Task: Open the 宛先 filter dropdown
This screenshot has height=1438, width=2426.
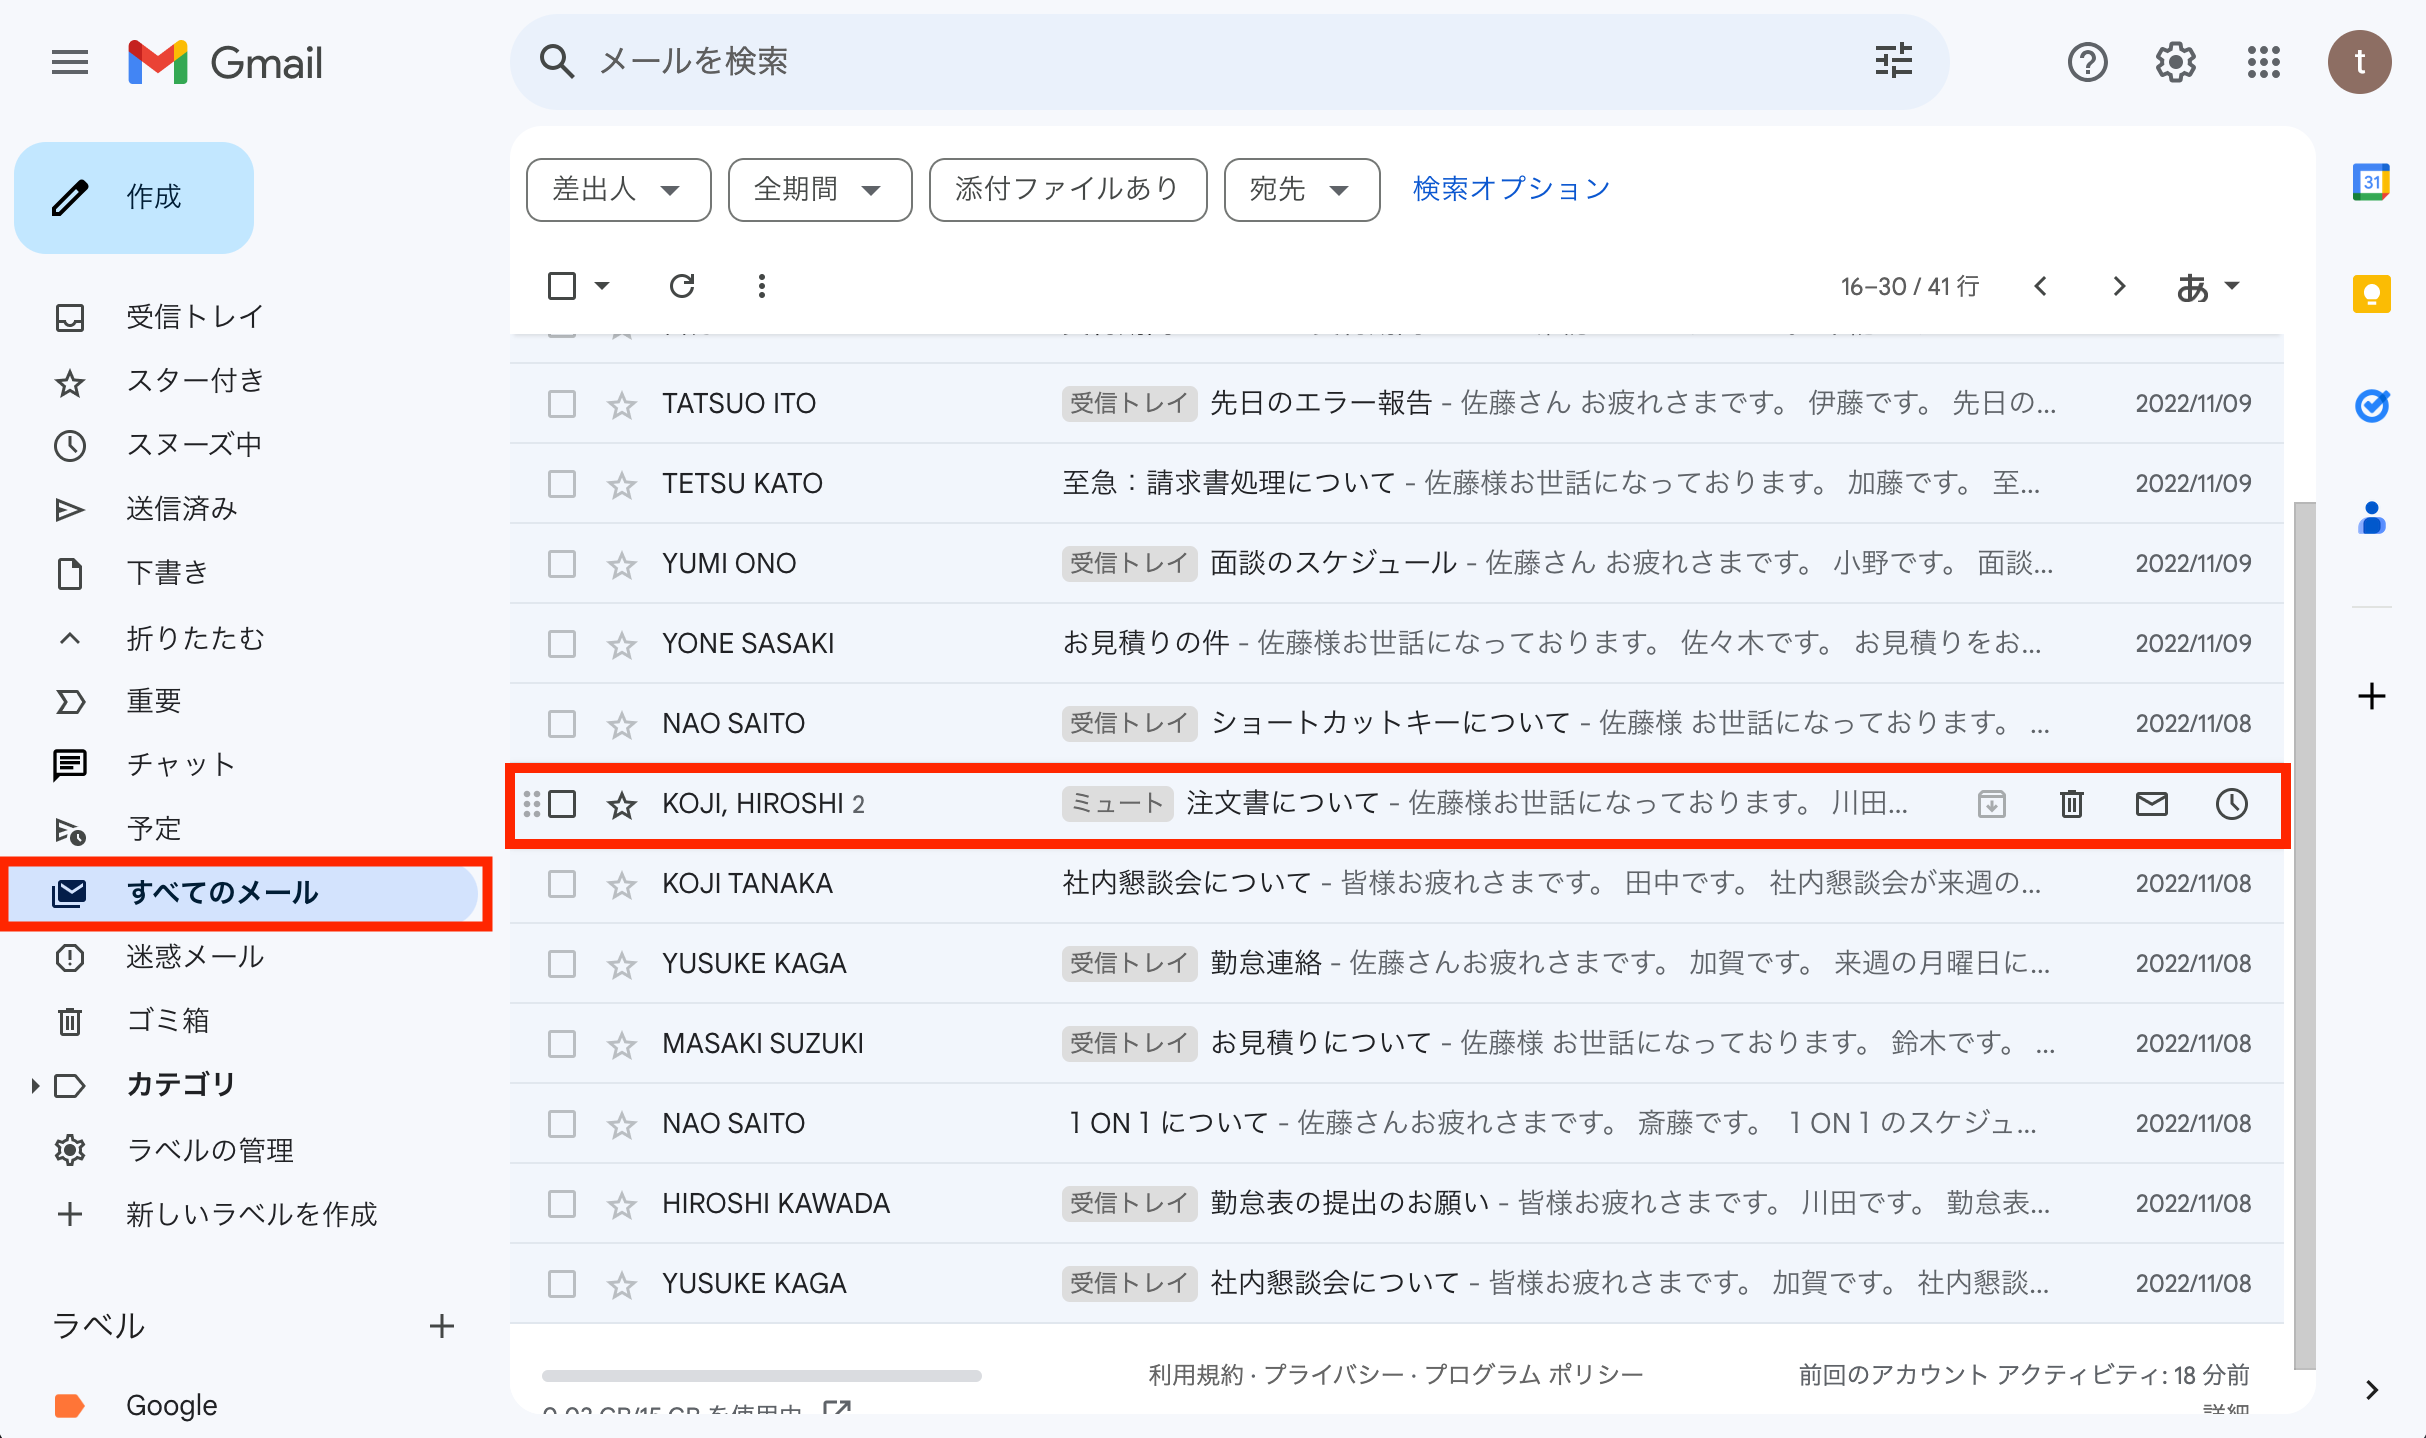Action: [1301, 189]
